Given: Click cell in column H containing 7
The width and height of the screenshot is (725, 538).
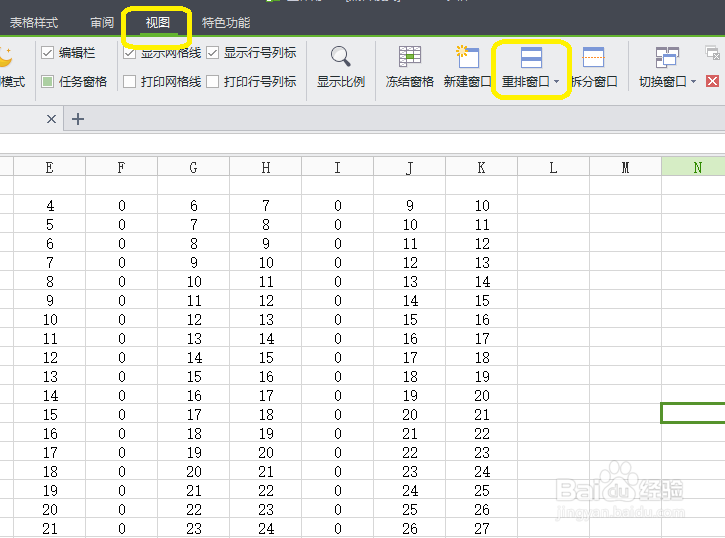Looking at the screenshot, I should 266,205.
